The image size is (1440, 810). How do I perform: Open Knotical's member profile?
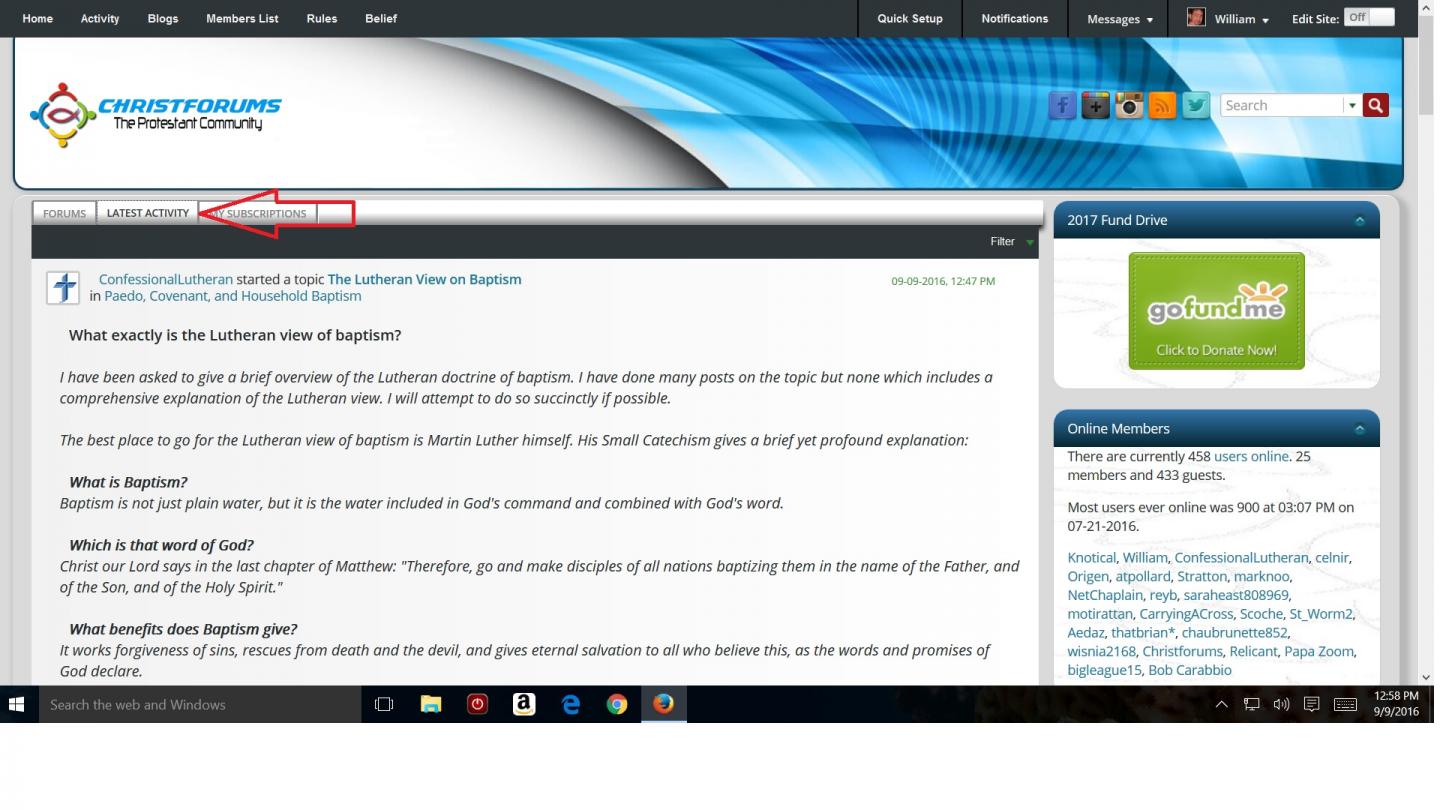click(1091, 558)
